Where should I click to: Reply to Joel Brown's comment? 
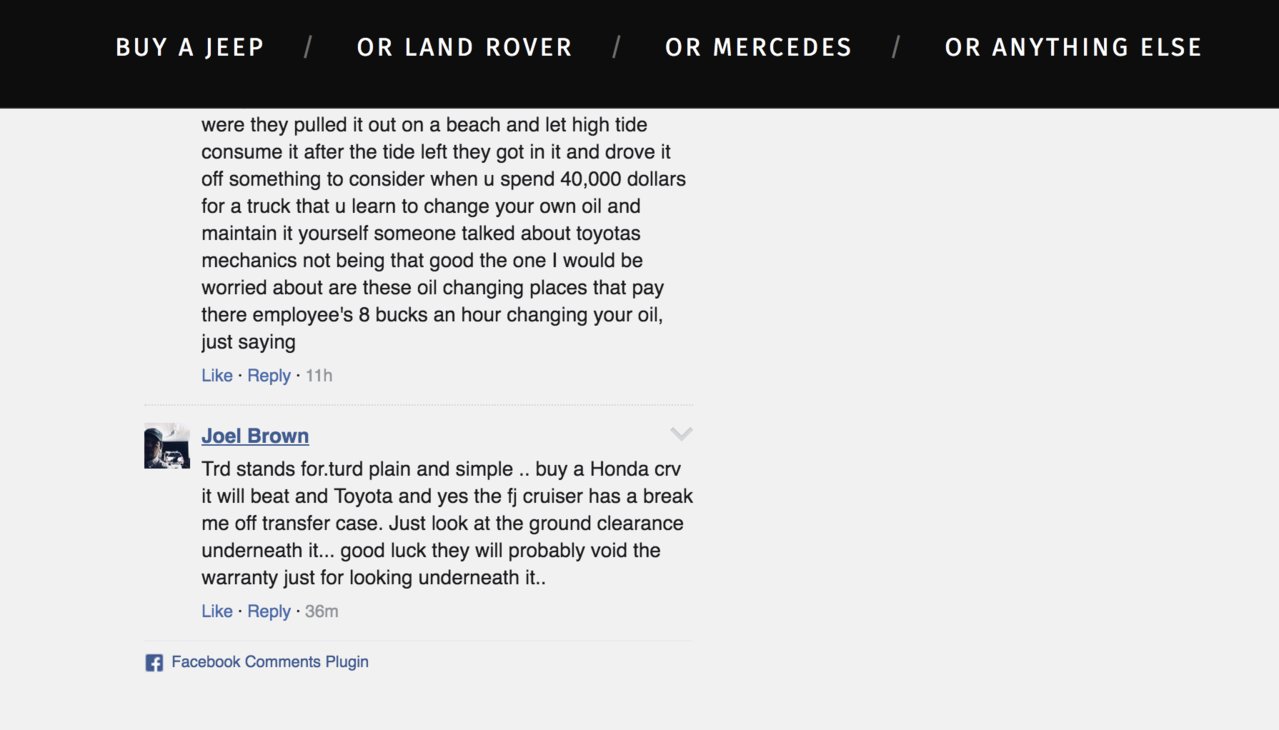pos(269,611)
